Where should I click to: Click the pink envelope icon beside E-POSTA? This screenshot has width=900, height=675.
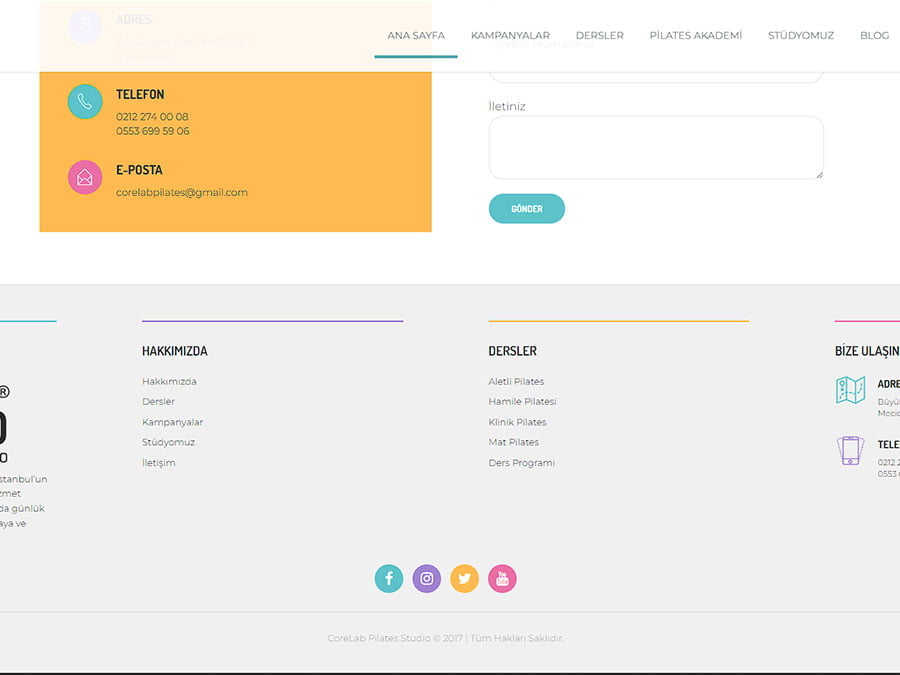(85, 177)
